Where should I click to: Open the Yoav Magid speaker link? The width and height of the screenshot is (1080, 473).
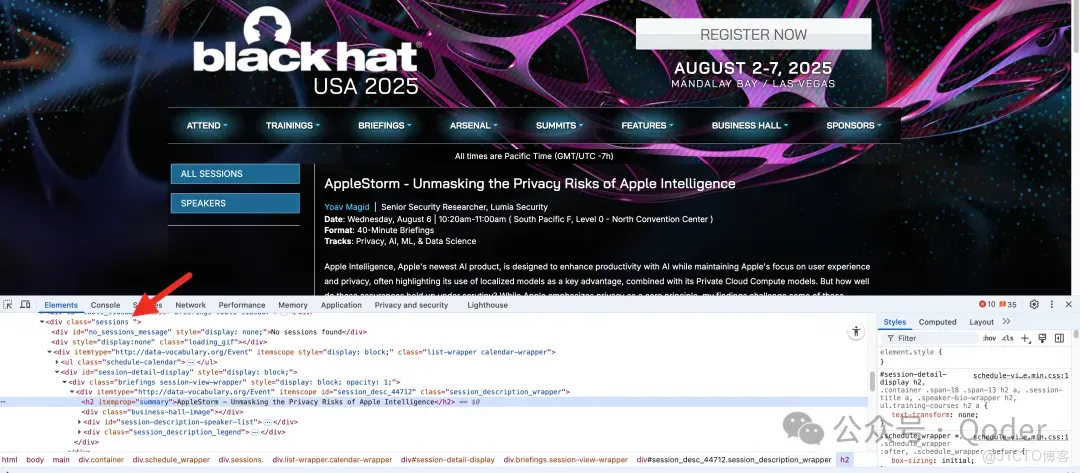[346, 207]
